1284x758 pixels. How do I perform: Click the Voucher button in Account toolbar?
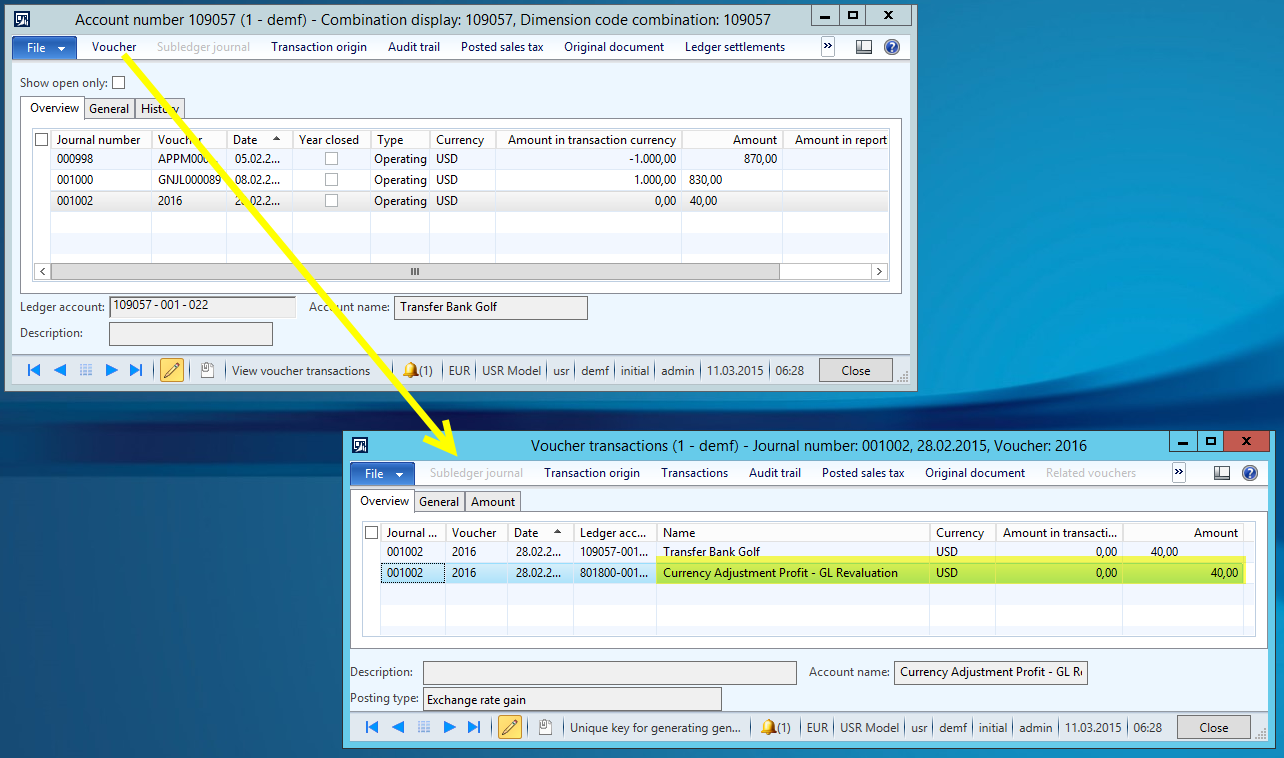[114, 47]
